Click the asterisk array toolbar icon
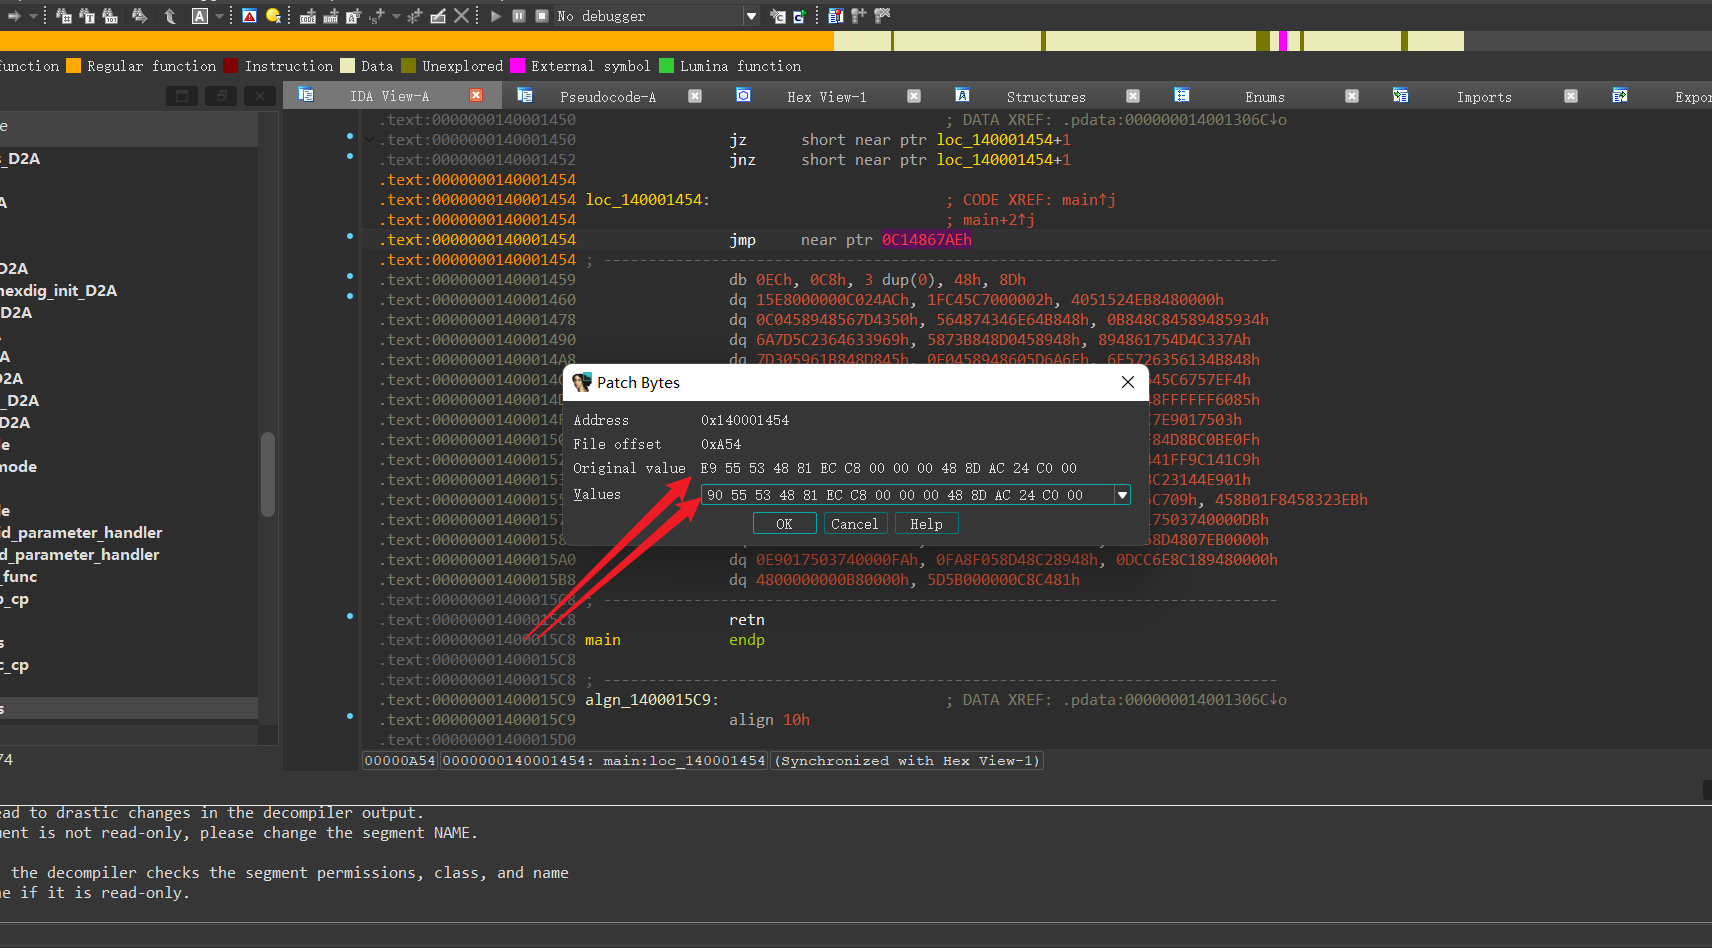Screen dimensions: 1712x948 coord(415,16)
